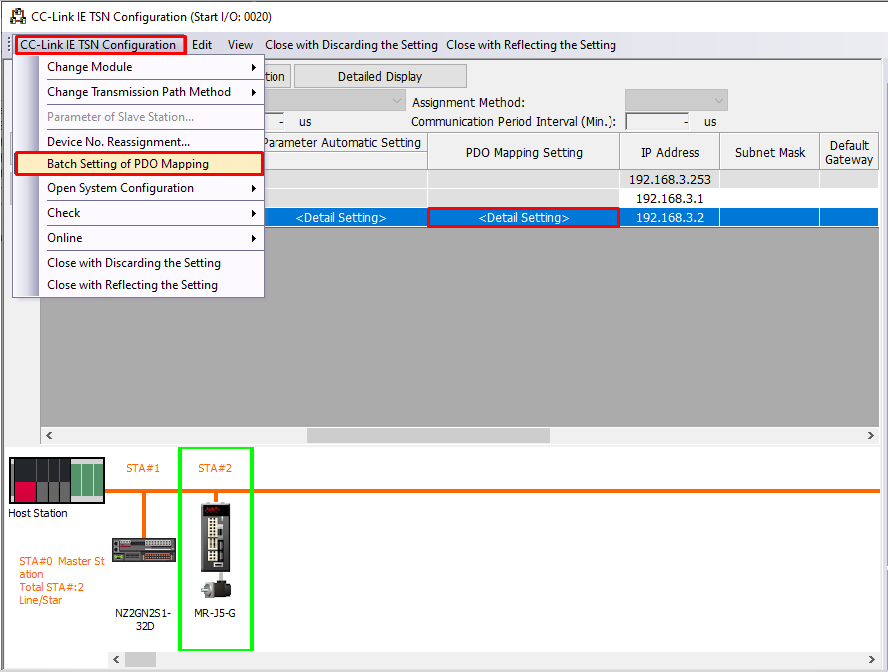Select Device No. Reassignment menu entry
Image resolution: width=888 pixels, height=672 pixels.
click(x=118, y=142)
